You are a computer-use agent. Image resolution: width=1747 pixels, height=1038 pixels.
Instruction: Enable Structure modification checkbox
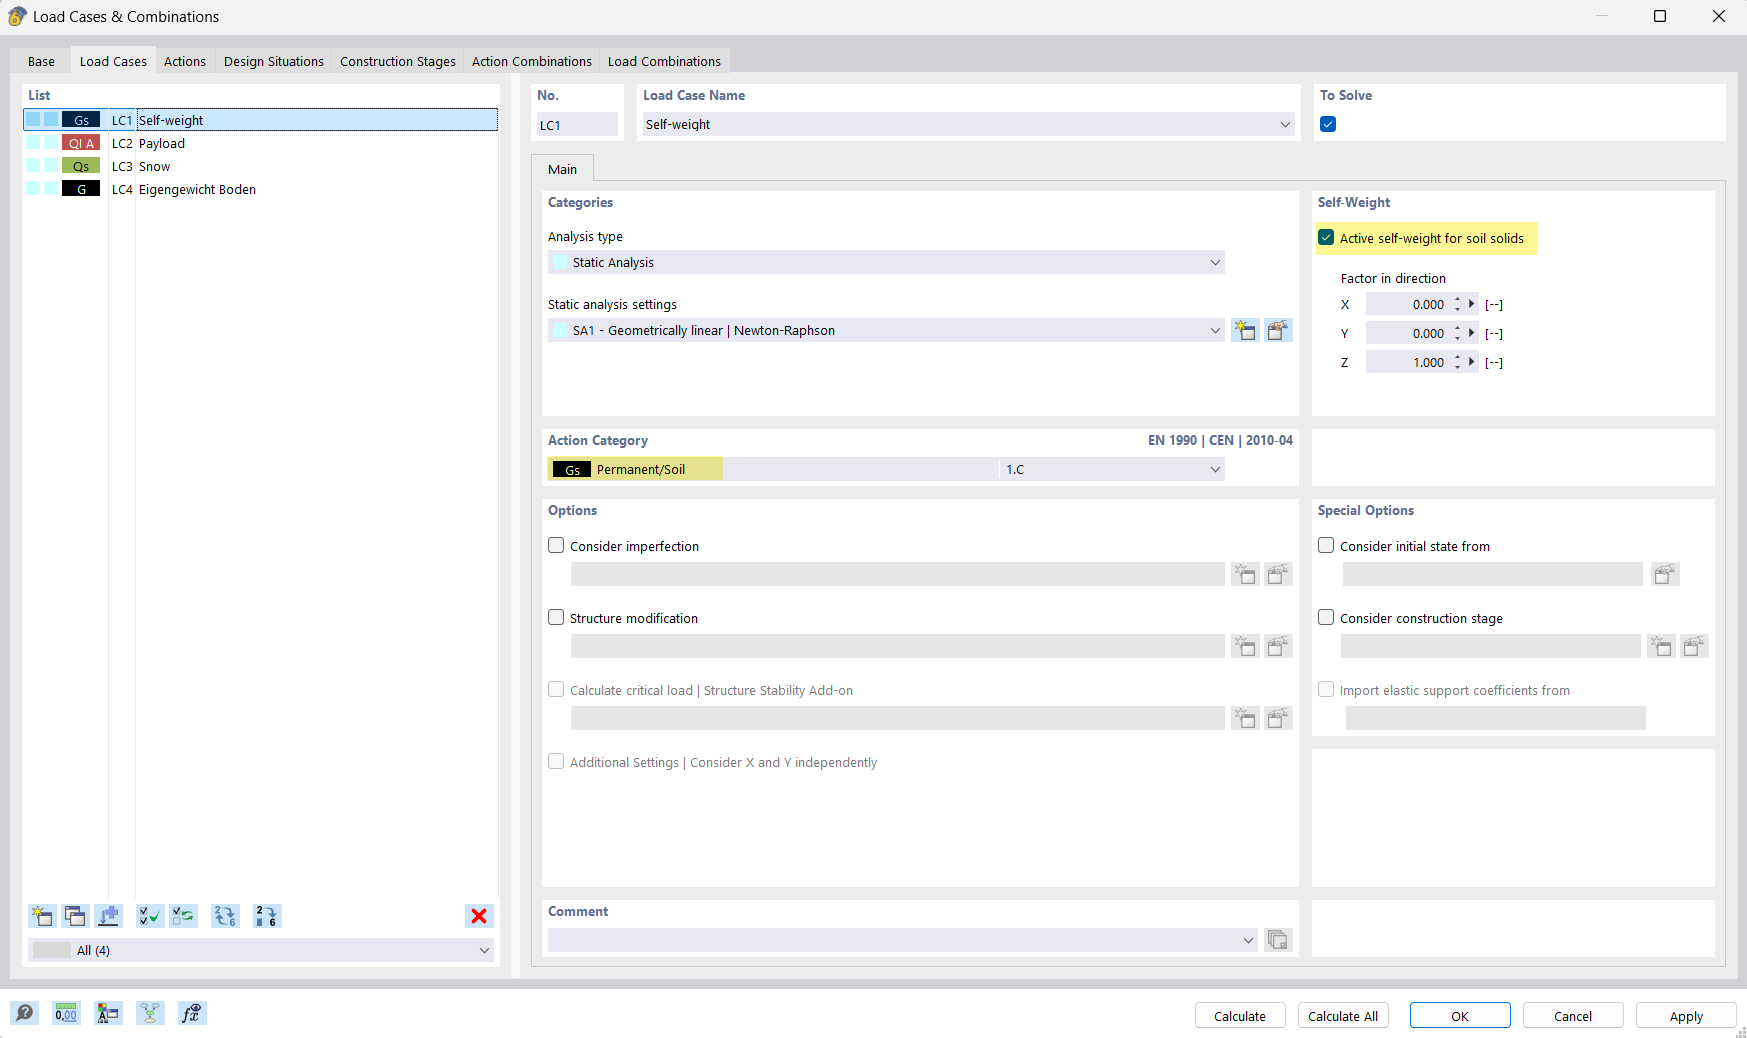556,618
